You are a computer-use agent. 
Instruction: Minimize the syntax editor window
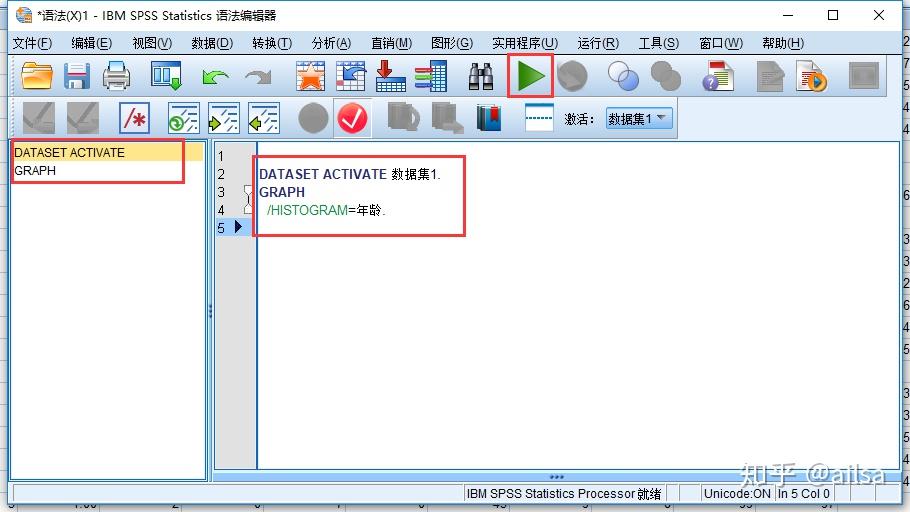[788, 15]
